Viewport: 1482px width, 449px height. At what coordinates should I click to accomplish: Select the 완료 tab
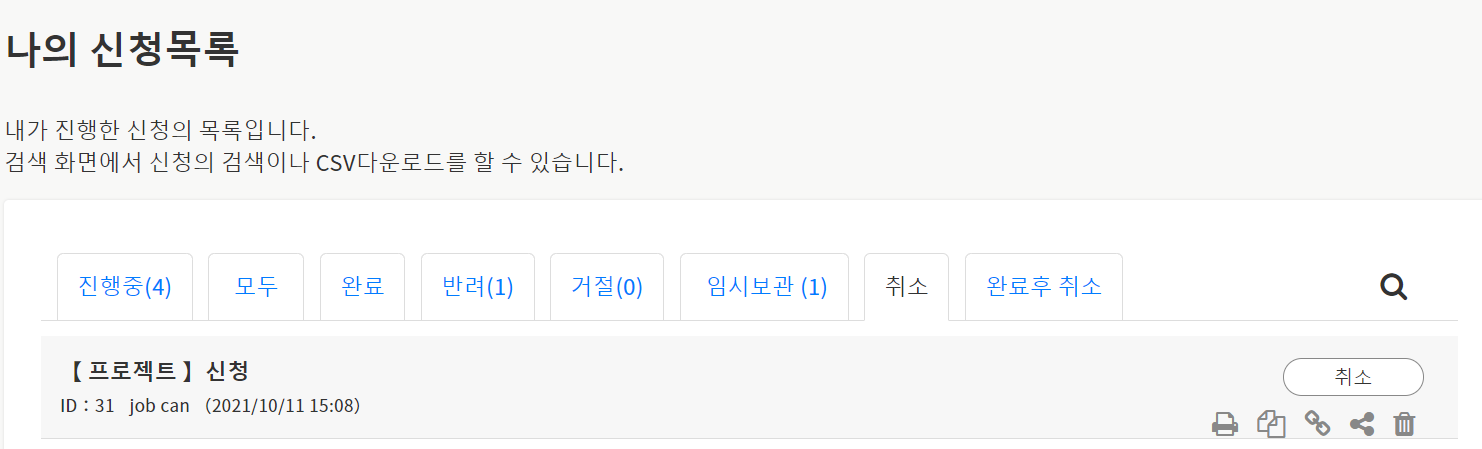[x=362, y=287]
